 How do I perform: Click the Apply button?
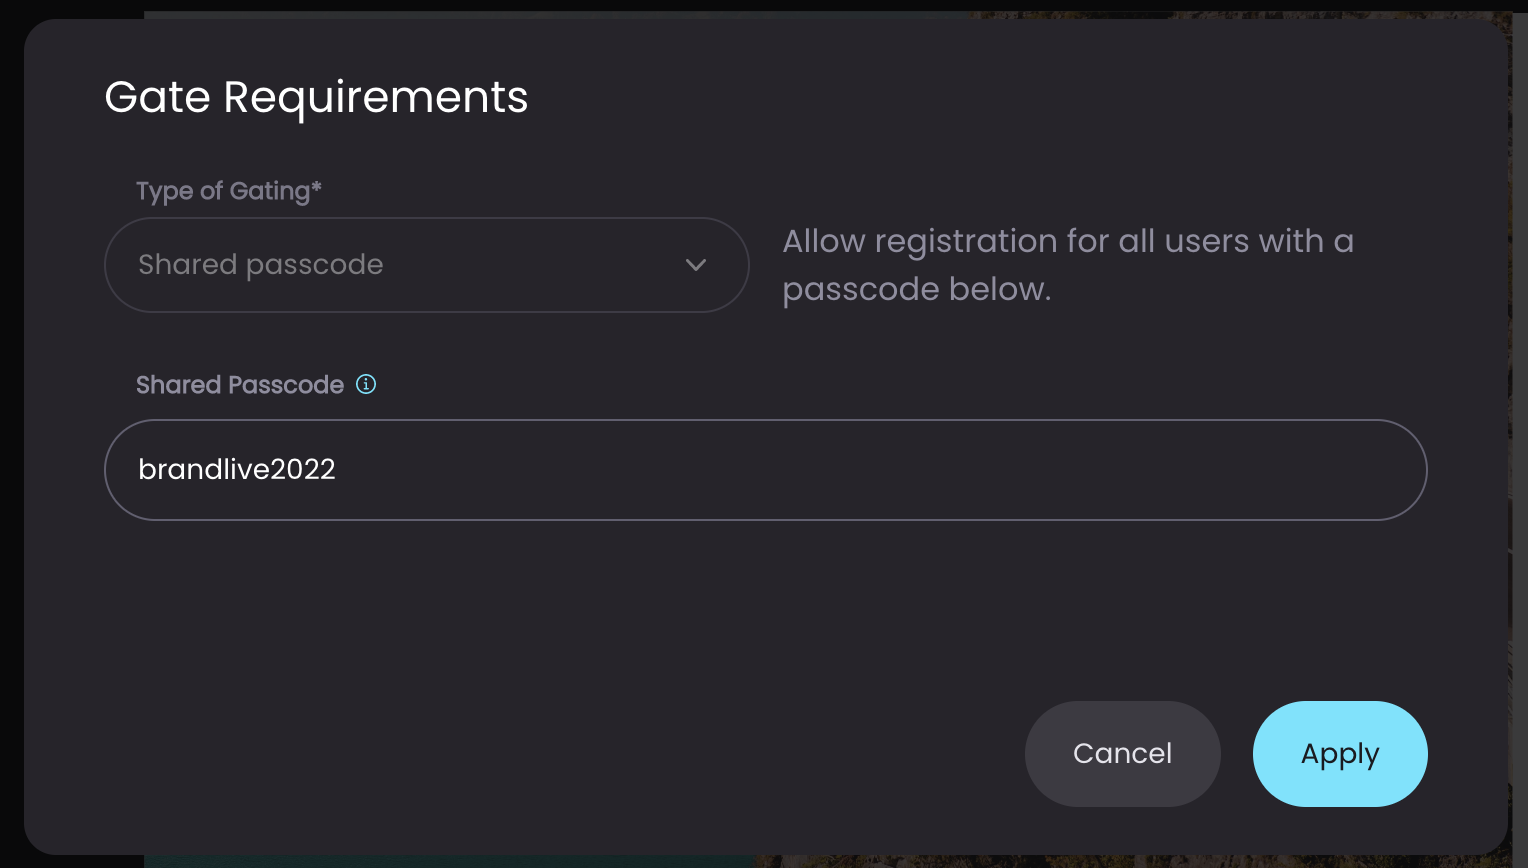point(1340,754)
